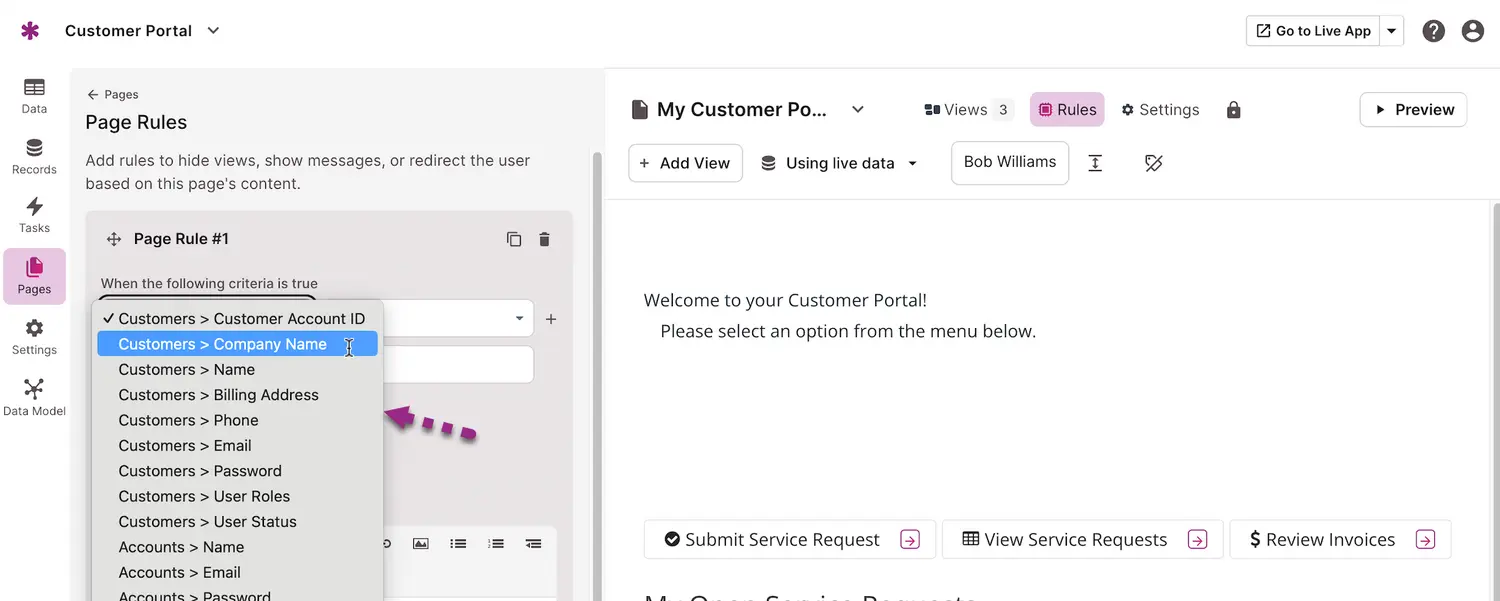Open the Data Model section
Viewport: 1500px width, 601px height.
click(34, 397)
